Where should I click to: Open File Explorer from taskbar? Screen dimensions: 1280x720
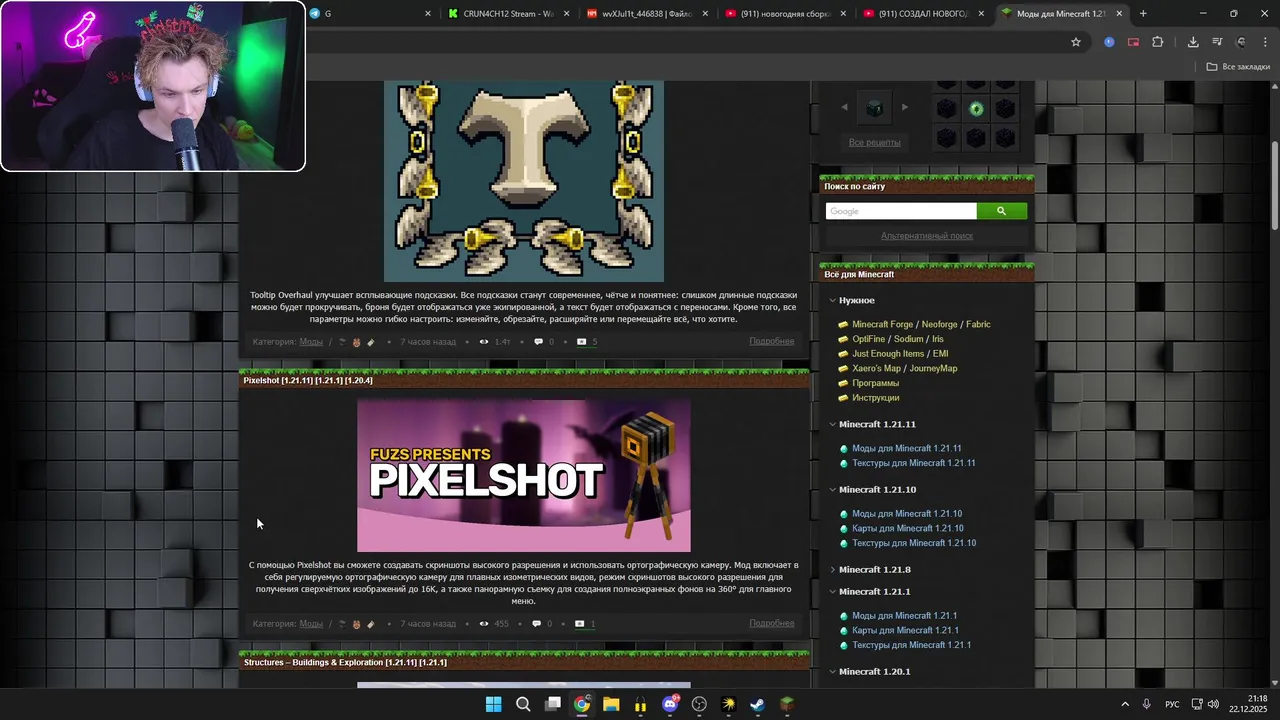(611, 704)
